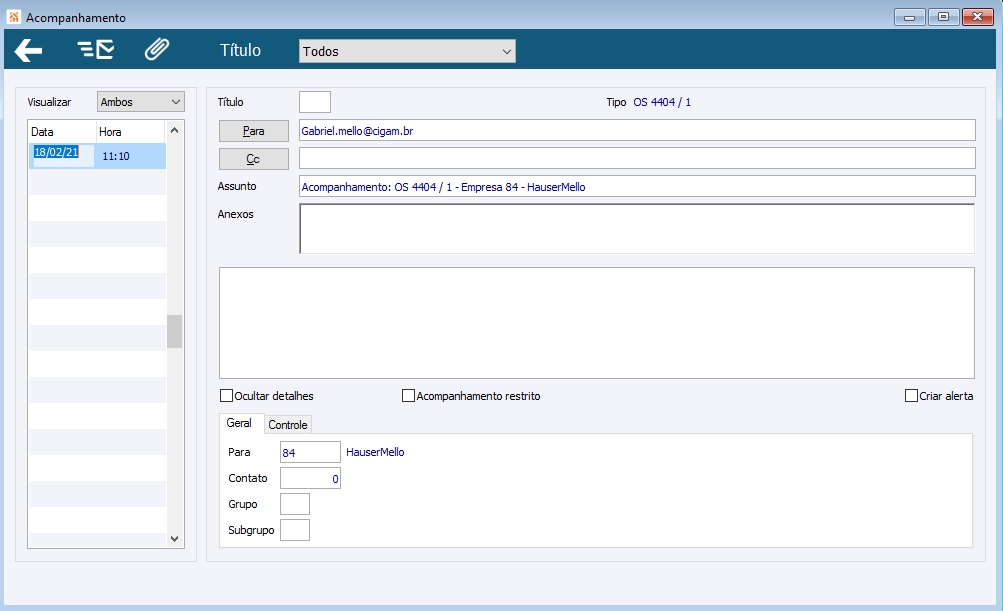Open the Título Todos dropdown
Viewport: 1003px width, 611px height.
pos(407,51)
